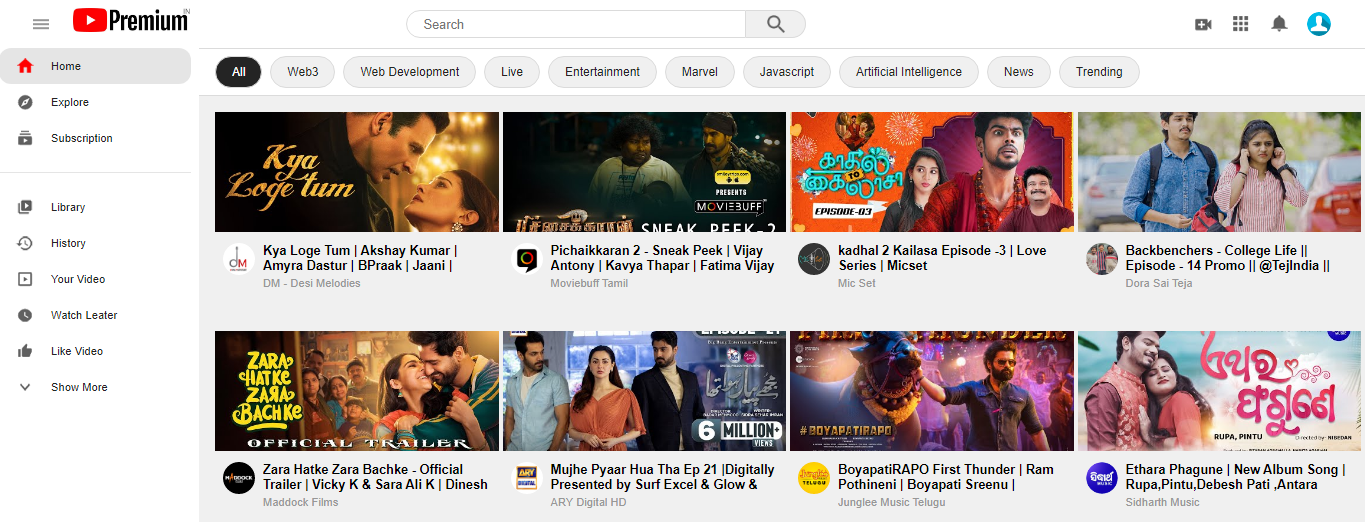
Task: Open BoyapatiRAPO First Thunder thumbnail
Action: coord(932,391)
